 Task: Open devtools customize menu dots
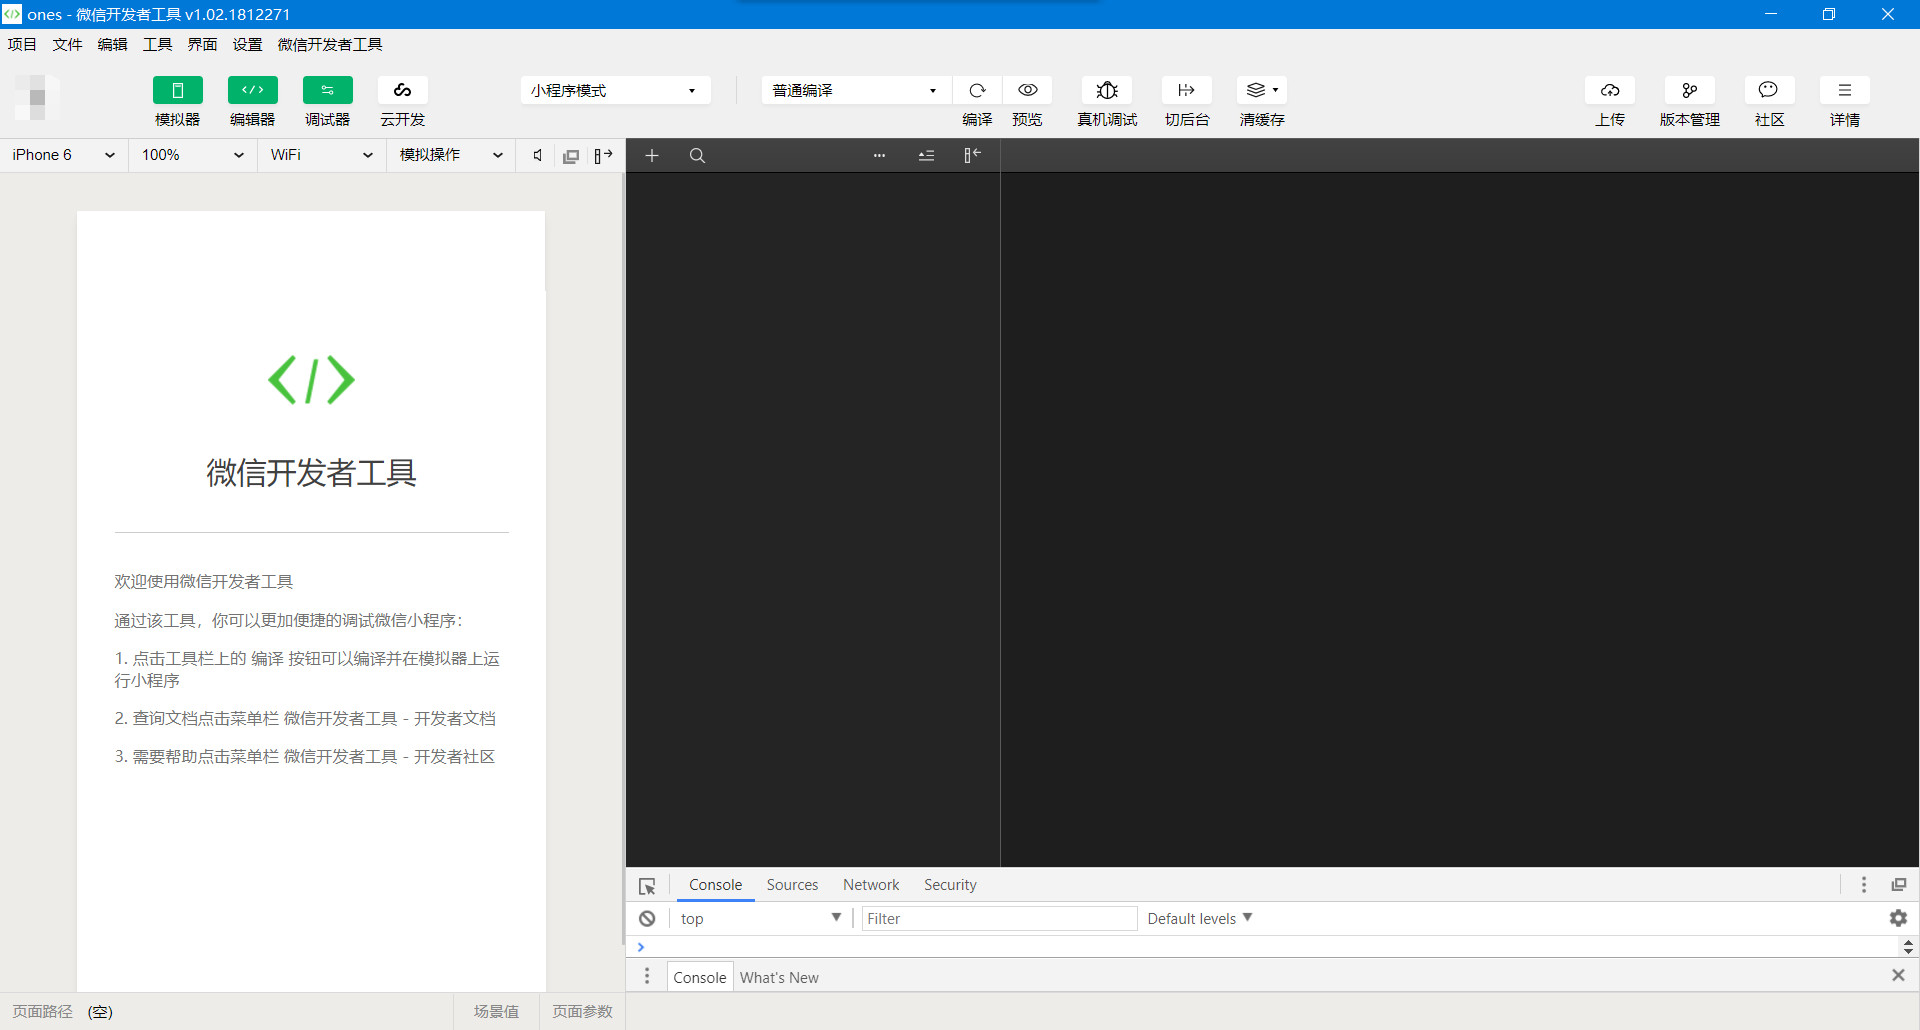[x=1863, y=885]
